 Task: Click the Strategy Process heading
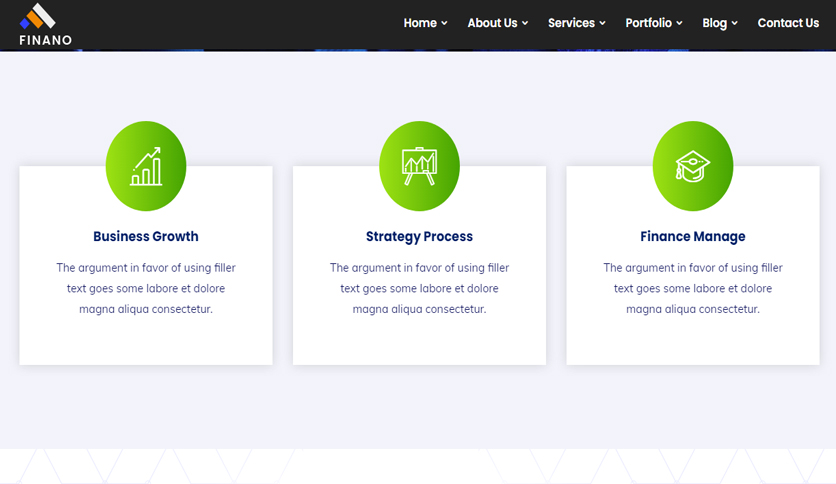[x=419, y=236]
